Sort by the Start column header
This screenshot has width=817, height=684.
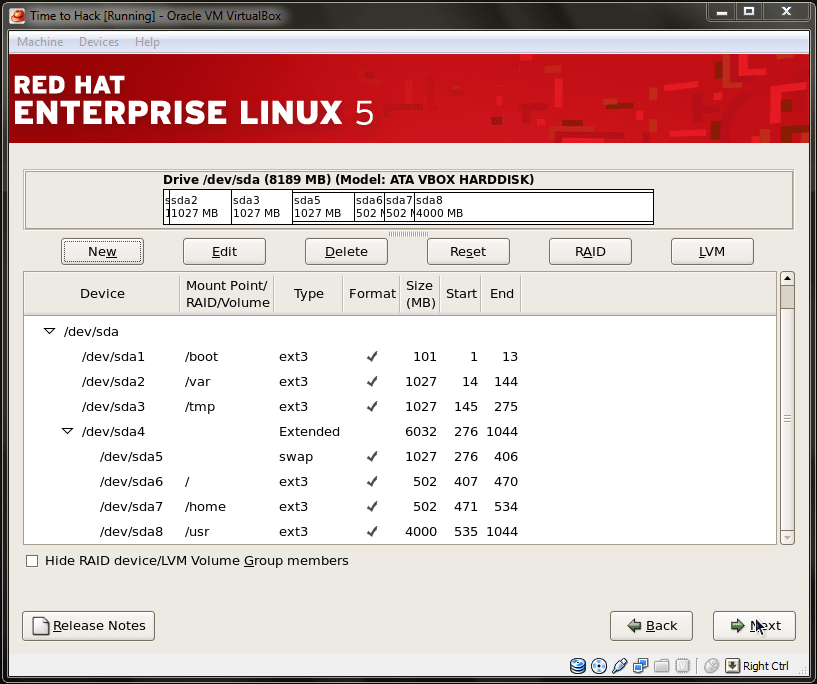point(461,294)
